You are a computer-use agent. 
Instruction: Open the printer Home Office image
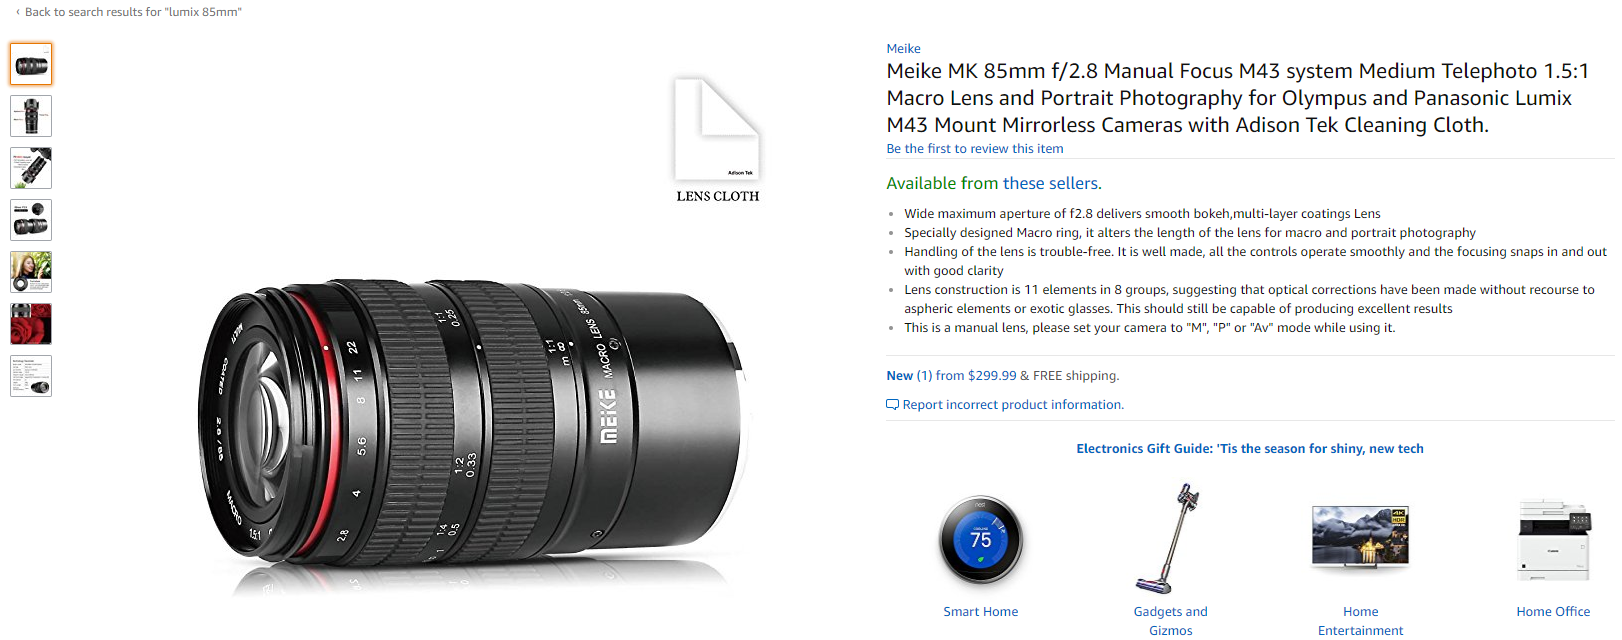pos(1553,540)
